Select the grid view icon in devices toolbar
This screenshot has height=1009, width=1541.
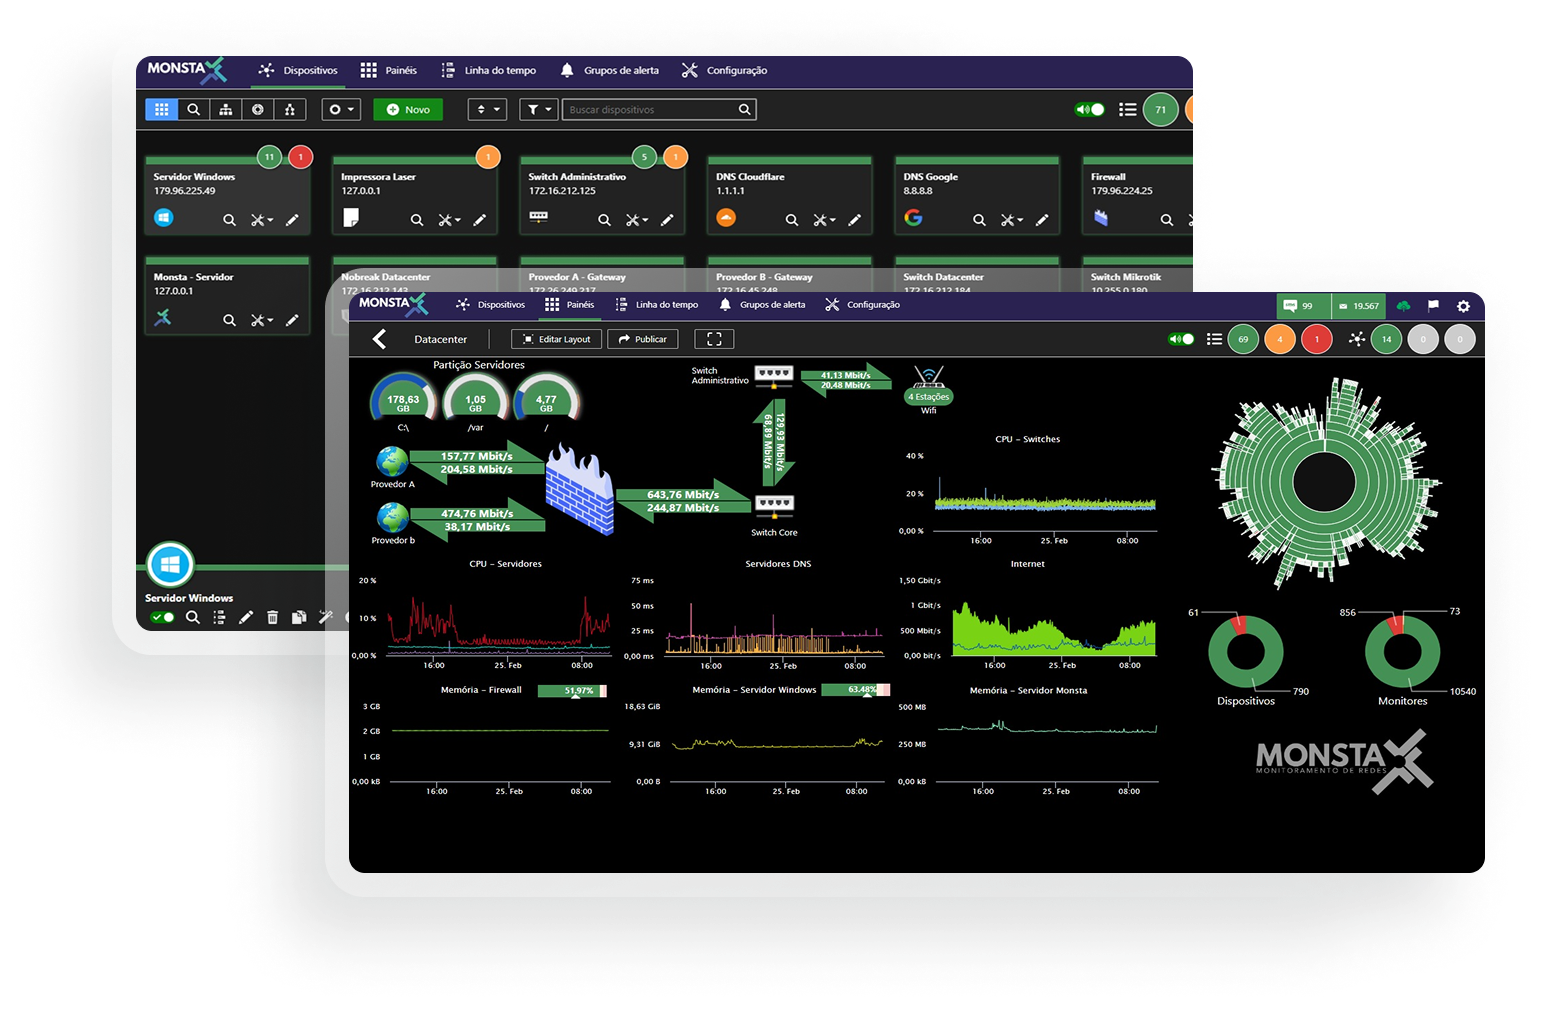(x=162, y=109)
